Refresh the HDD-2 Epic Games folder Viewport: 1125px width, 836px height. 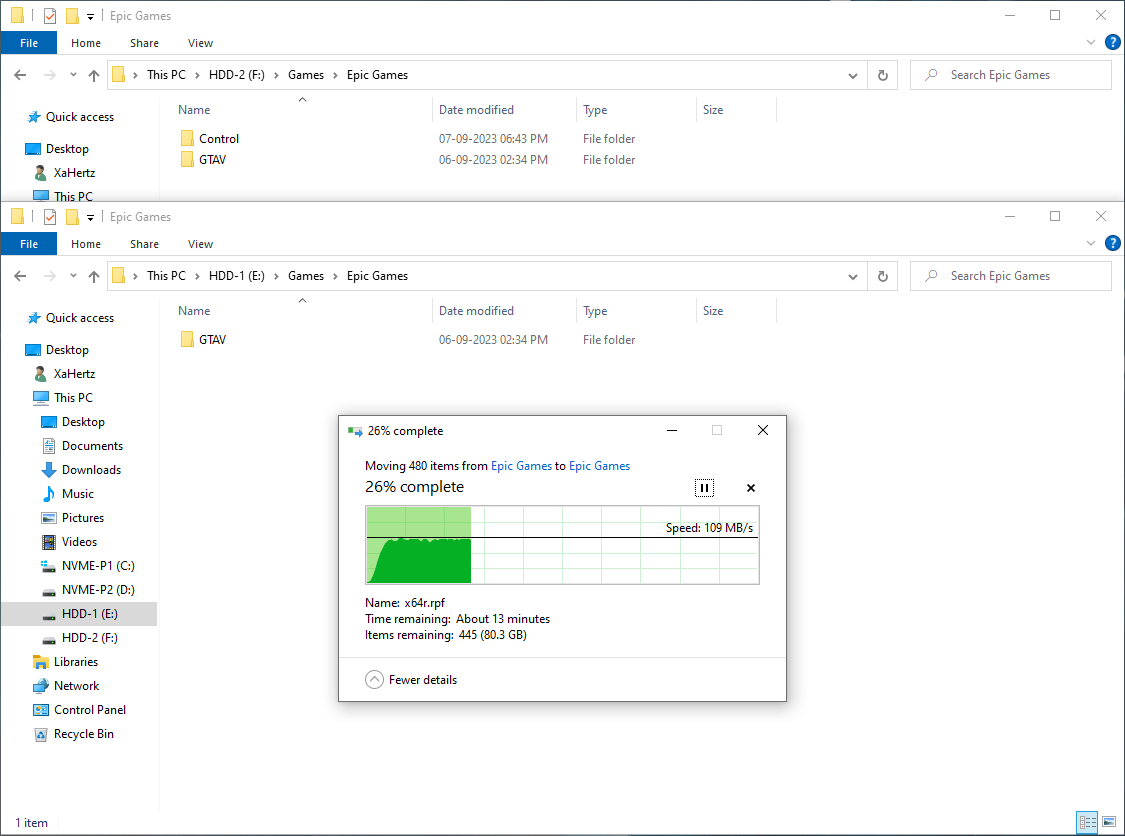882,75
